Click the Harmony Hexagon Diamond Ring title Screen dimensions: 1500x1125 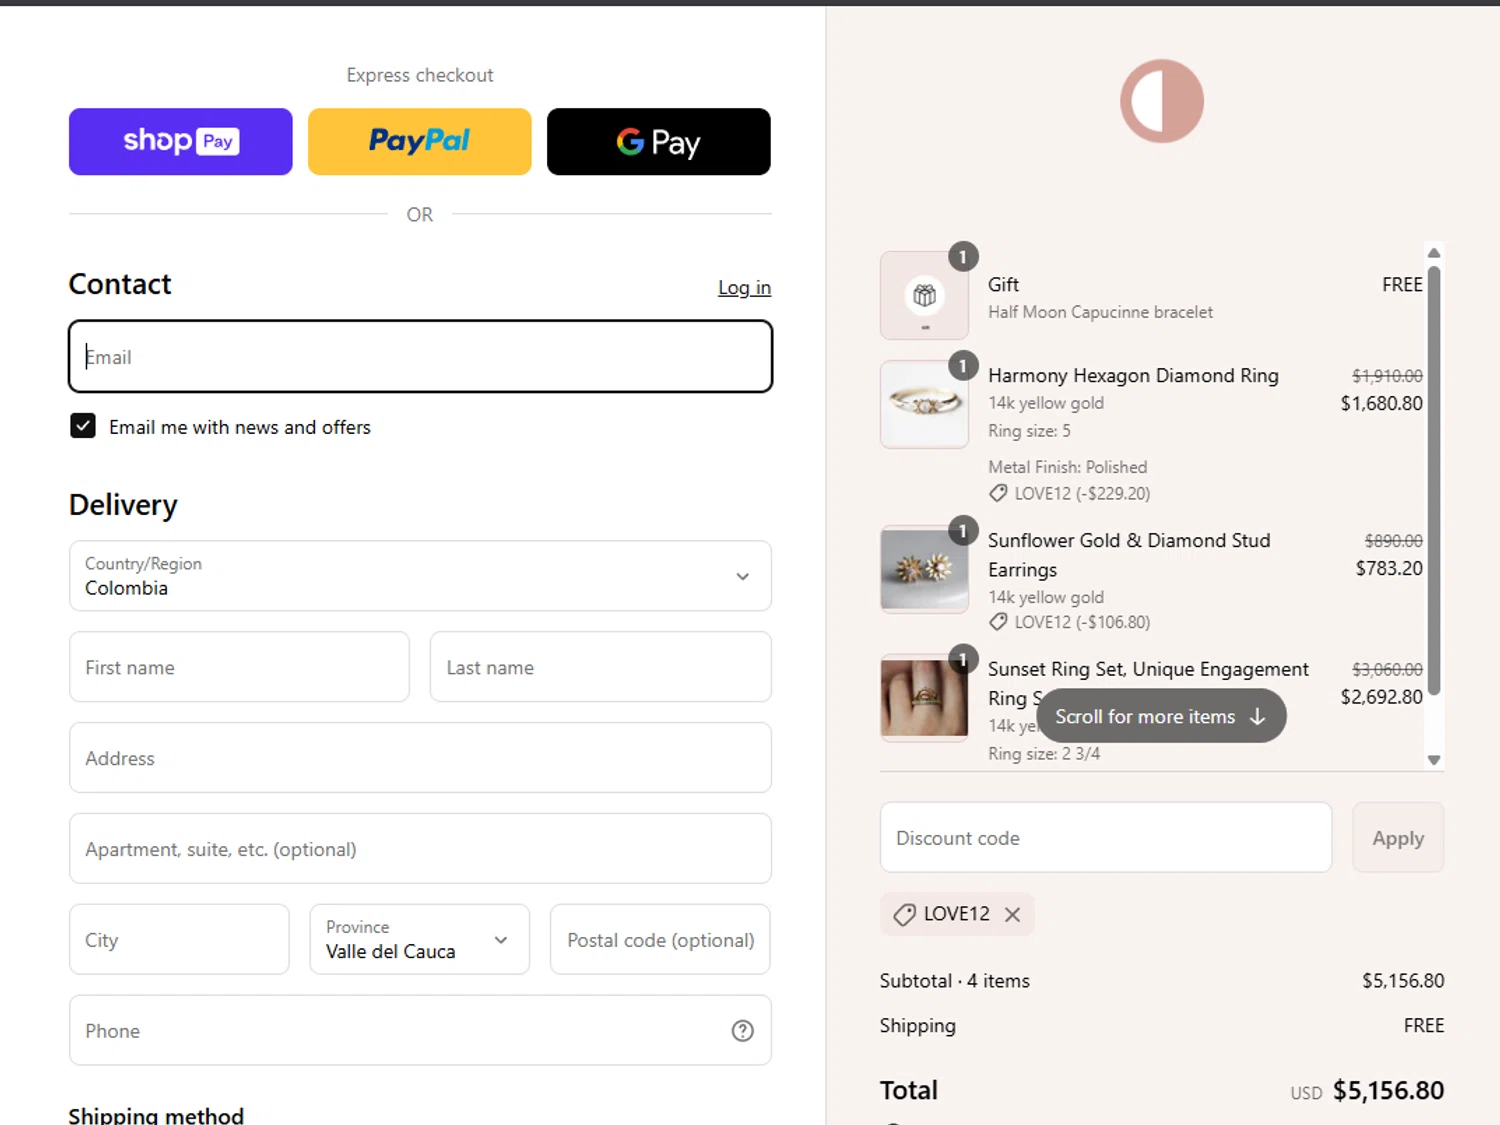(x=1133, y=376)
